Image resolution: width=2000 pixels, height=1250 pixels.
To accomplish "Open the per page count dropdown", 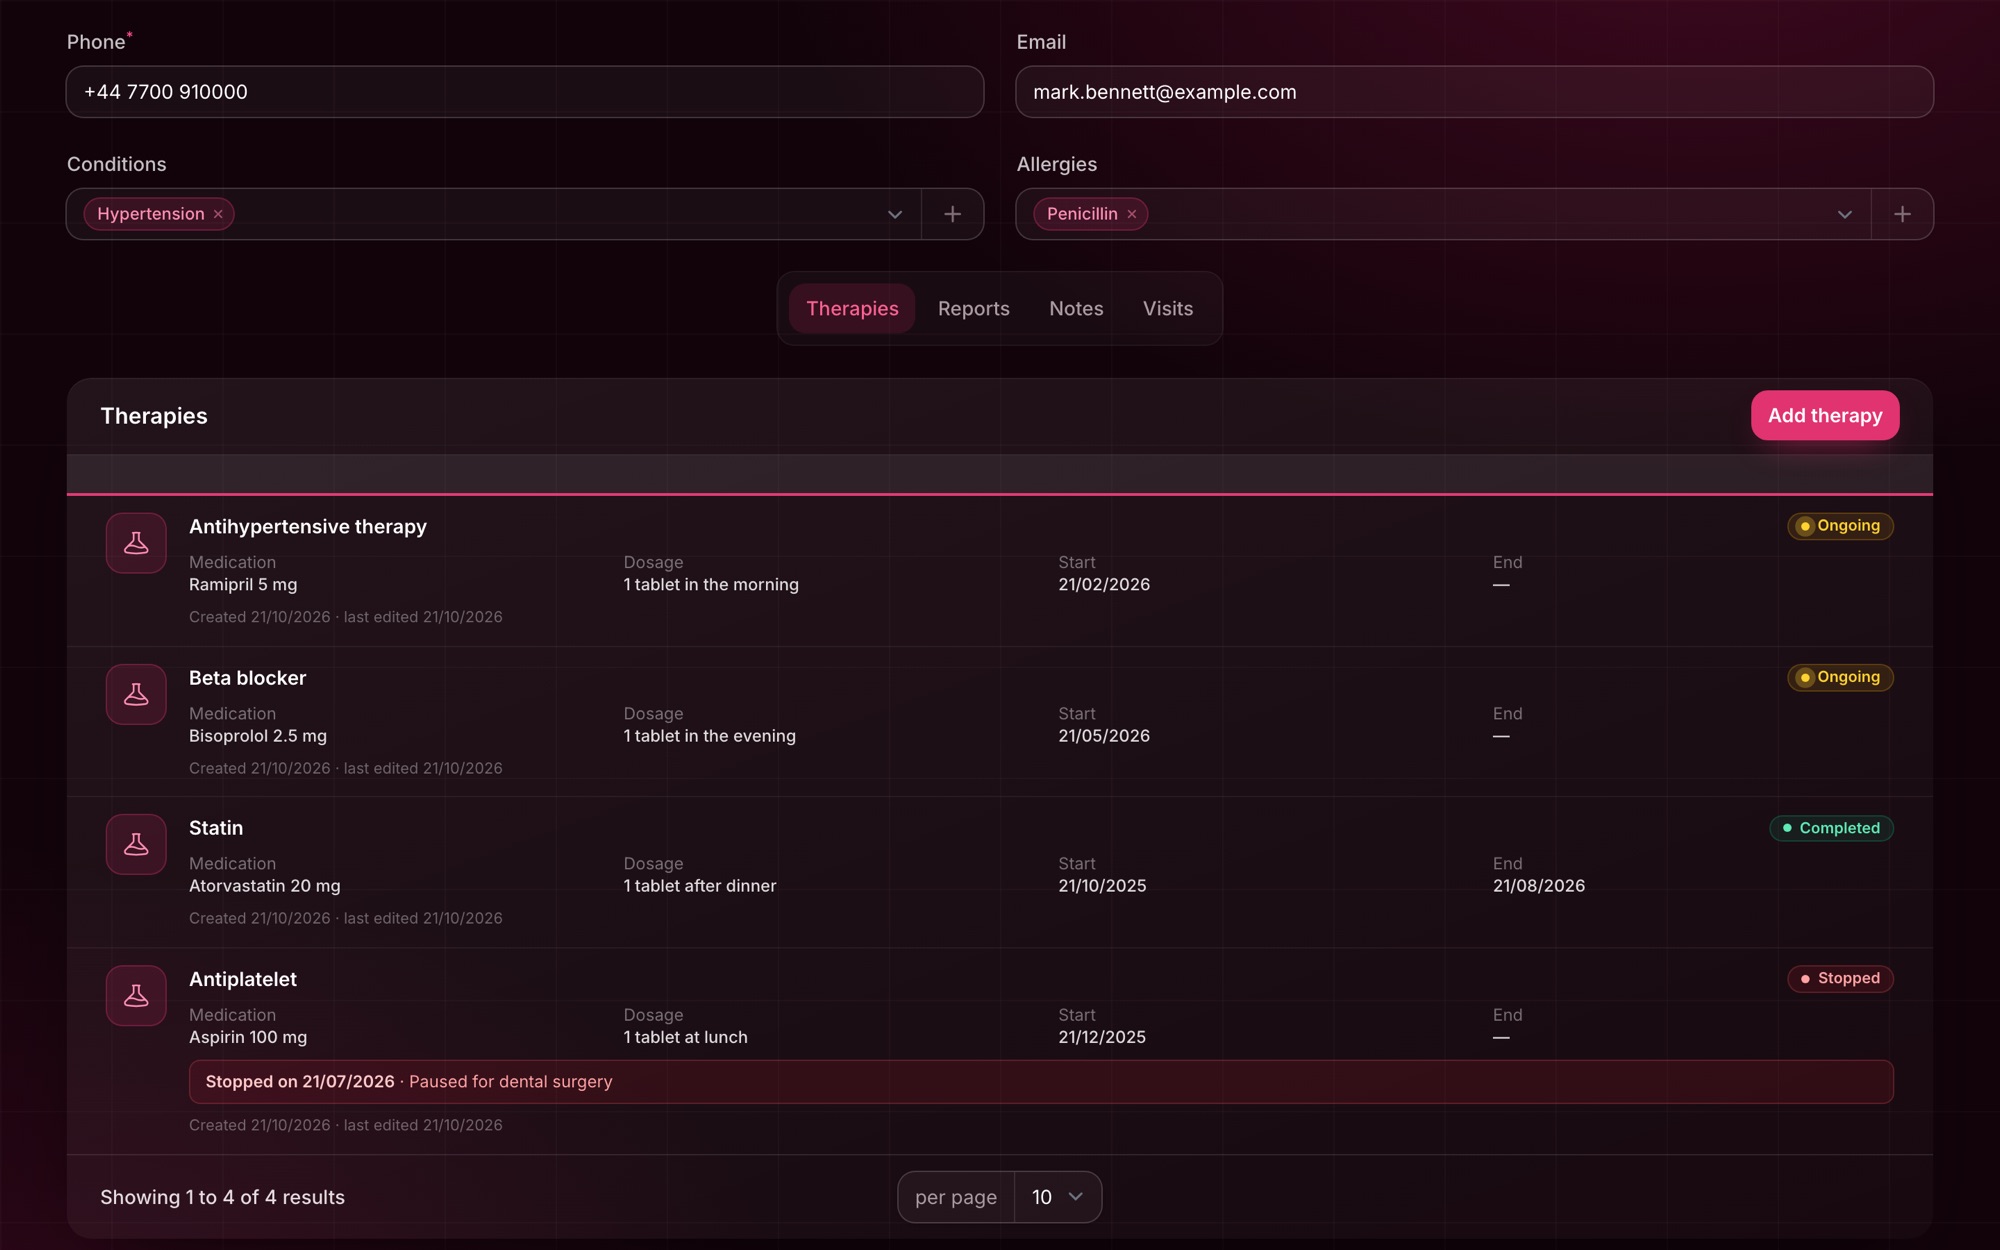I will tap(1058, 1197).
